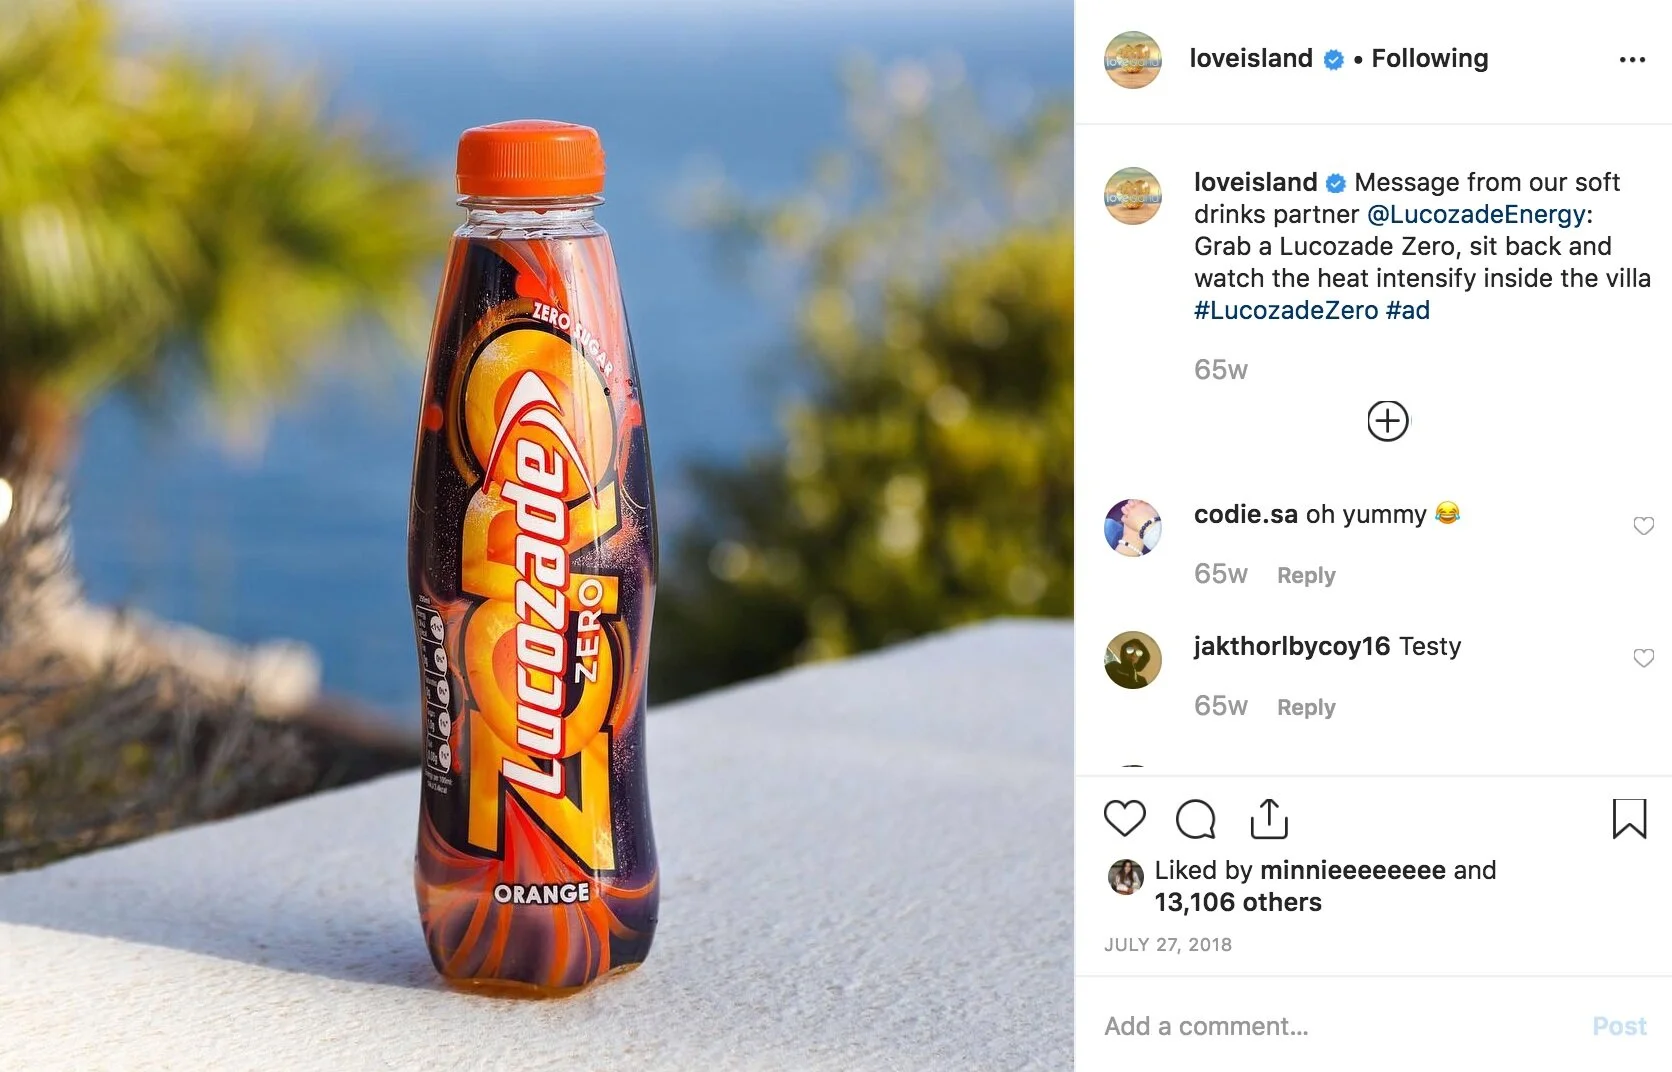The image size is (1672, 1072).
Task: Click the Following button in the header
Action: (1429, 58)
